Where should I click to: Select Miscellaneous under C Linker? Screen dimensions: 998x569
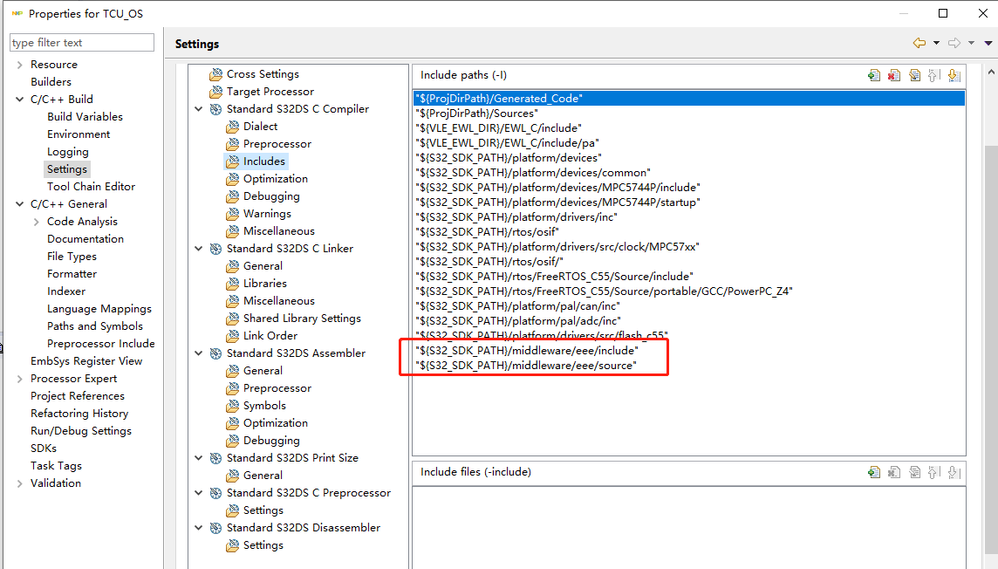coord(279,300)
